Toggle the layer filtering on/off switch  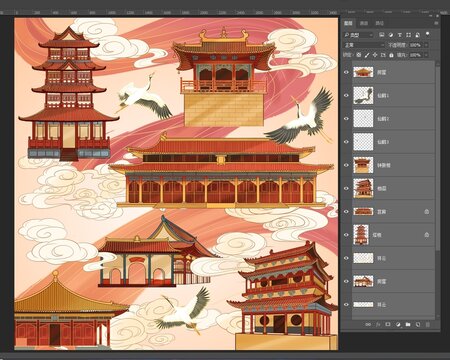point(427,34)
